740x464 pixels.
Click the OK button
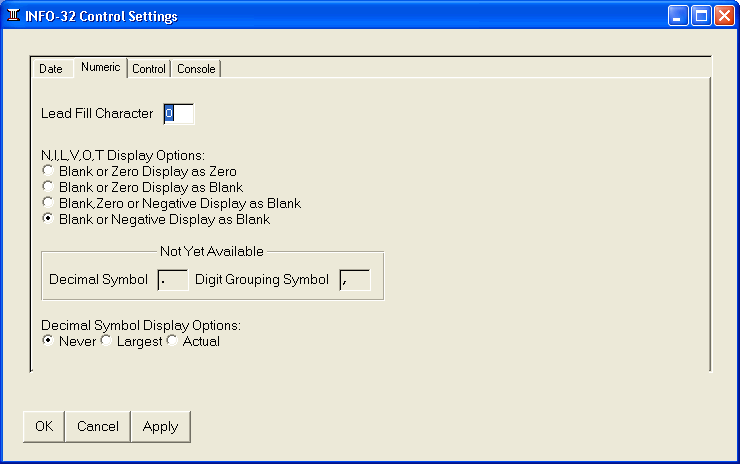coord(44,427)
